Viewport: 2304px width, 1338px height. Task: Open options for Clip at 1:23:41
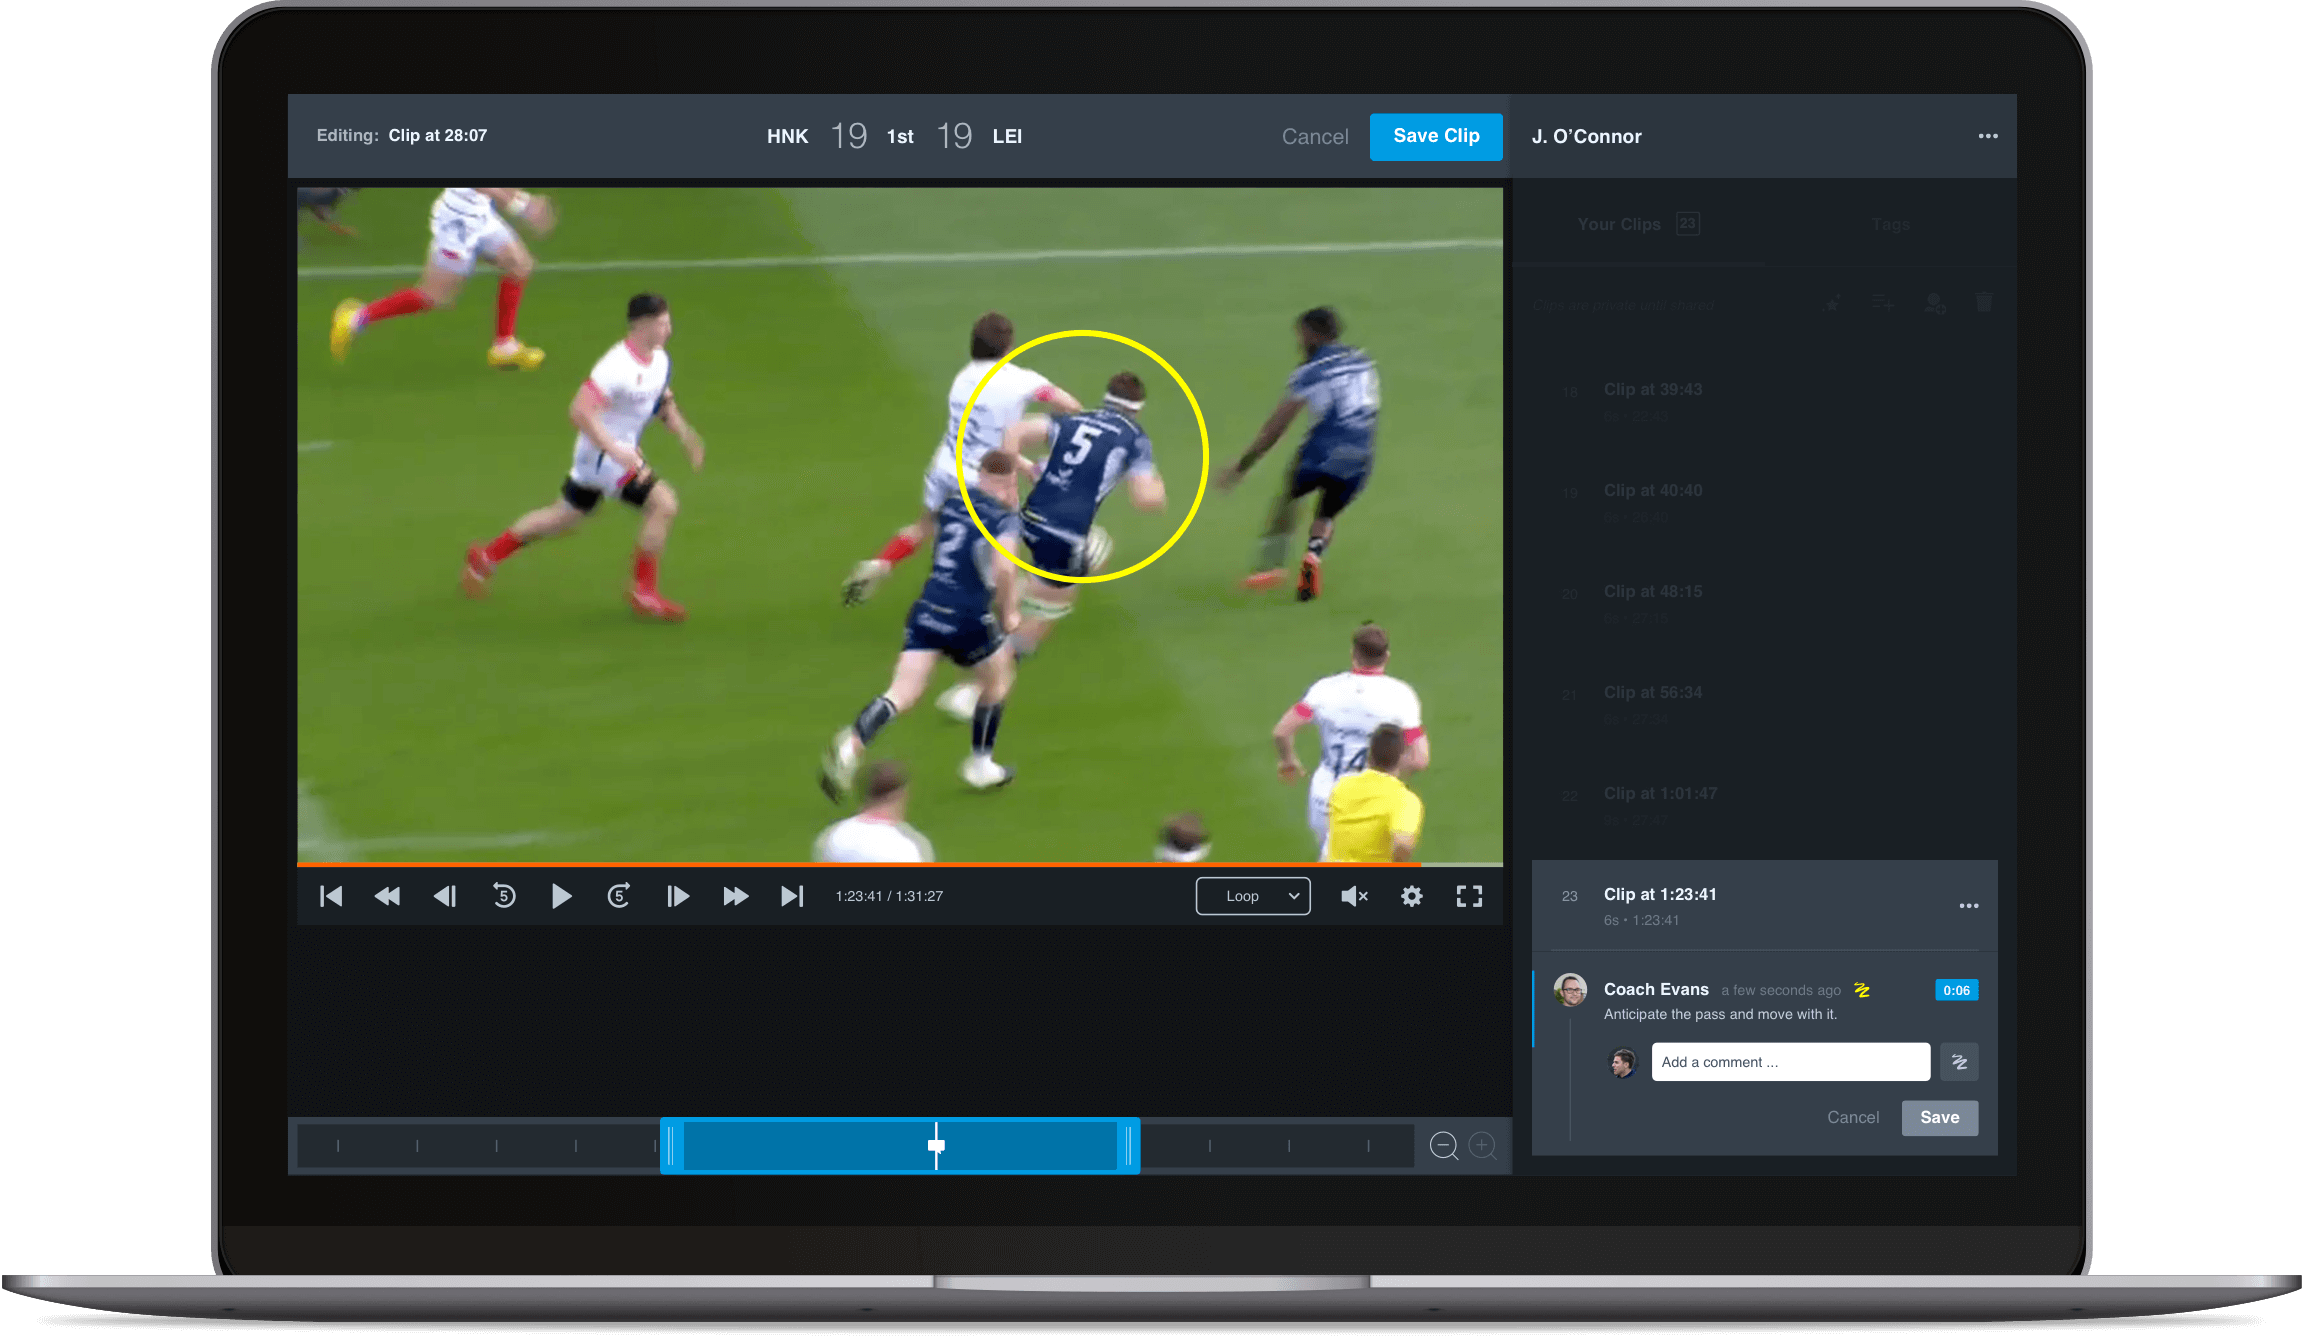1968,906
